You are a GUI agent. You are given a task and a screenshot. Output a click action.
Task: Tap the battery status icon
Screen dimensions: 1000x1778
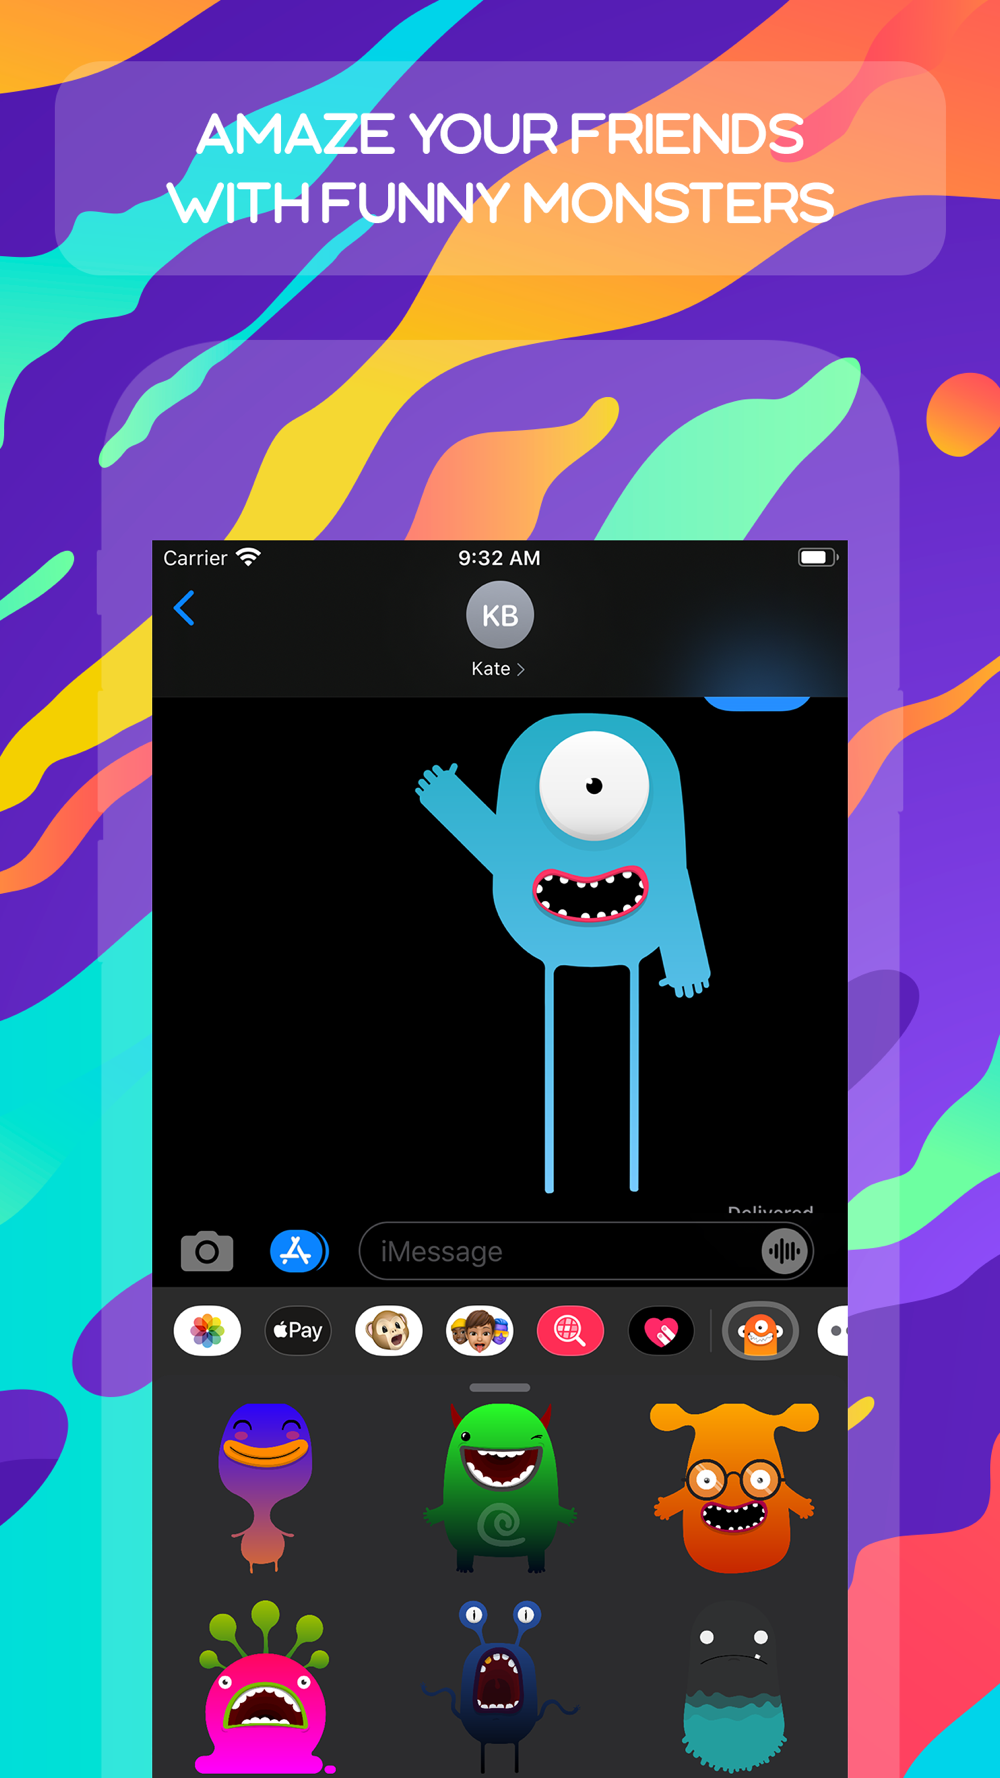coord(817,557)
